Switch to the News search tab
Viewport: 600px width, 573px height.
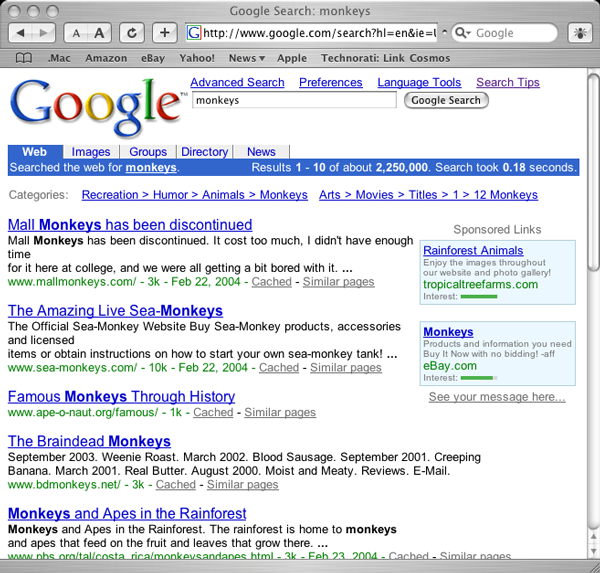pos(261,152)
